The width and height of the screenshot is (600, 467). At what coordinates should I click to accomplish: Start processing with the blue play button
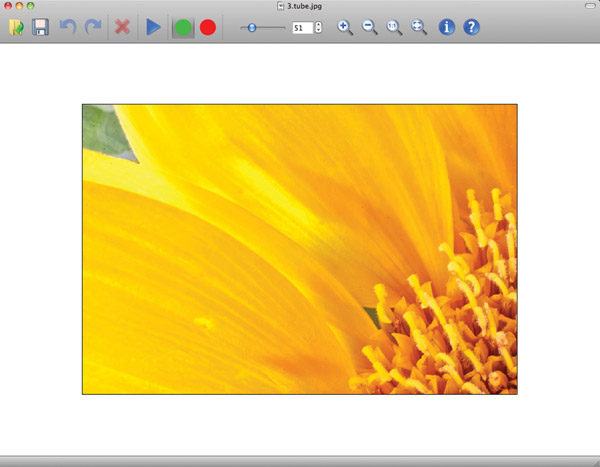(153, 27)
